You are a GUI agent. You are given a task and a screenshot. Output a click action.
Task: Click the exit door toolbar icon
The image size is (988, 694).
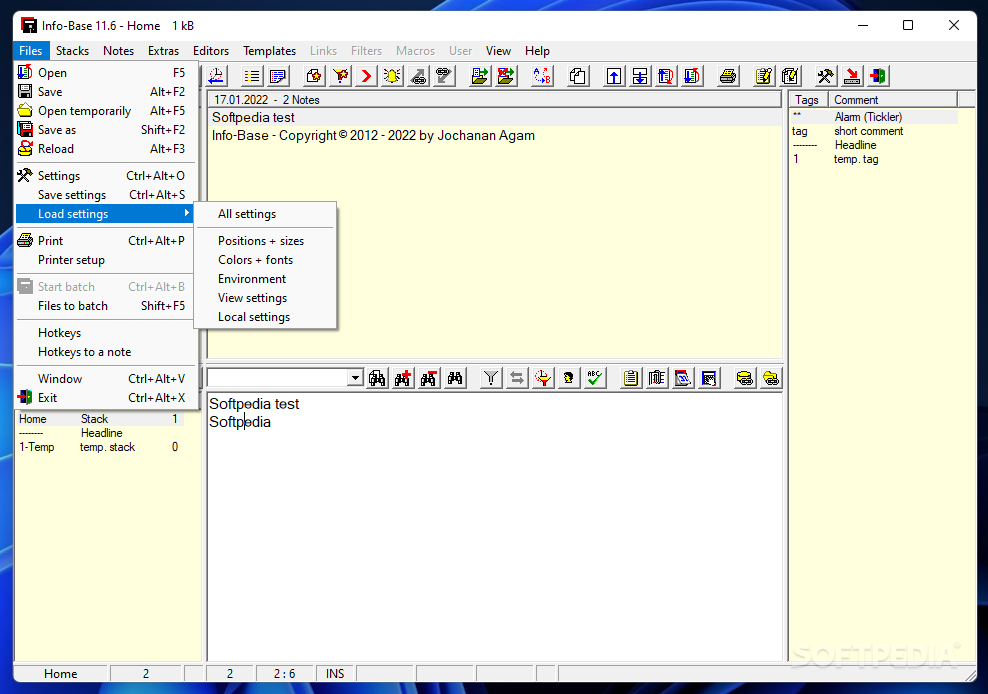pyautogui.click(x=878, y=76)
